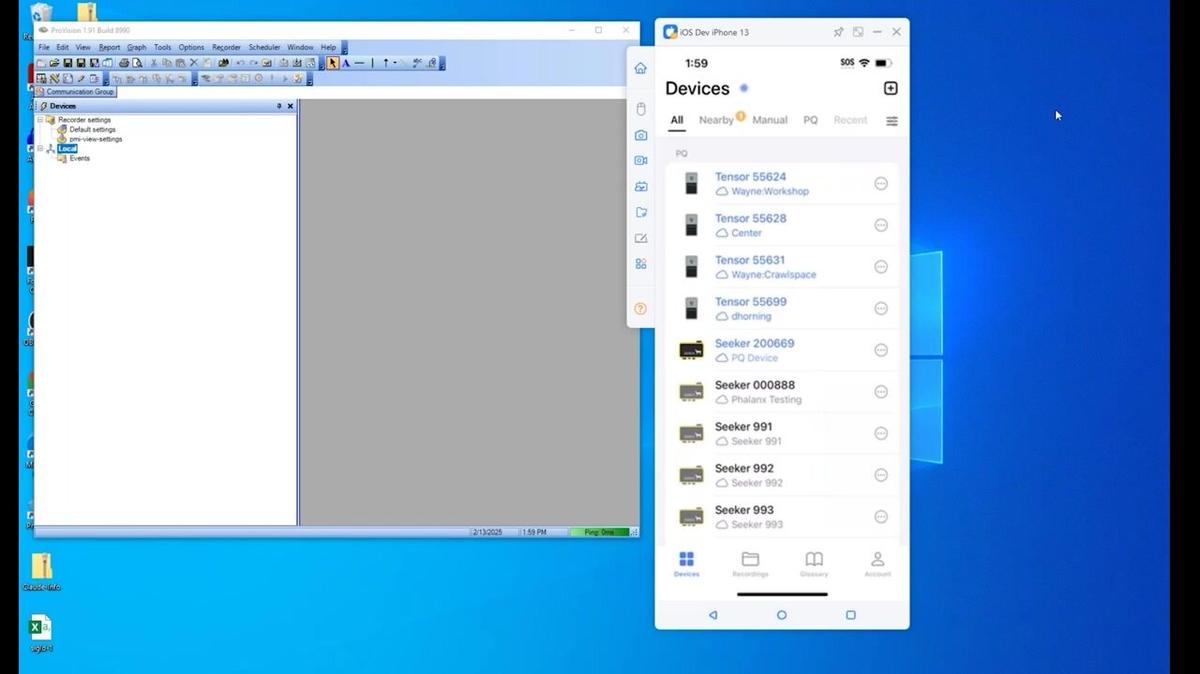Select pmi-view-settings in the tree
Screen dimensions: 1200x674
point(95,139)
